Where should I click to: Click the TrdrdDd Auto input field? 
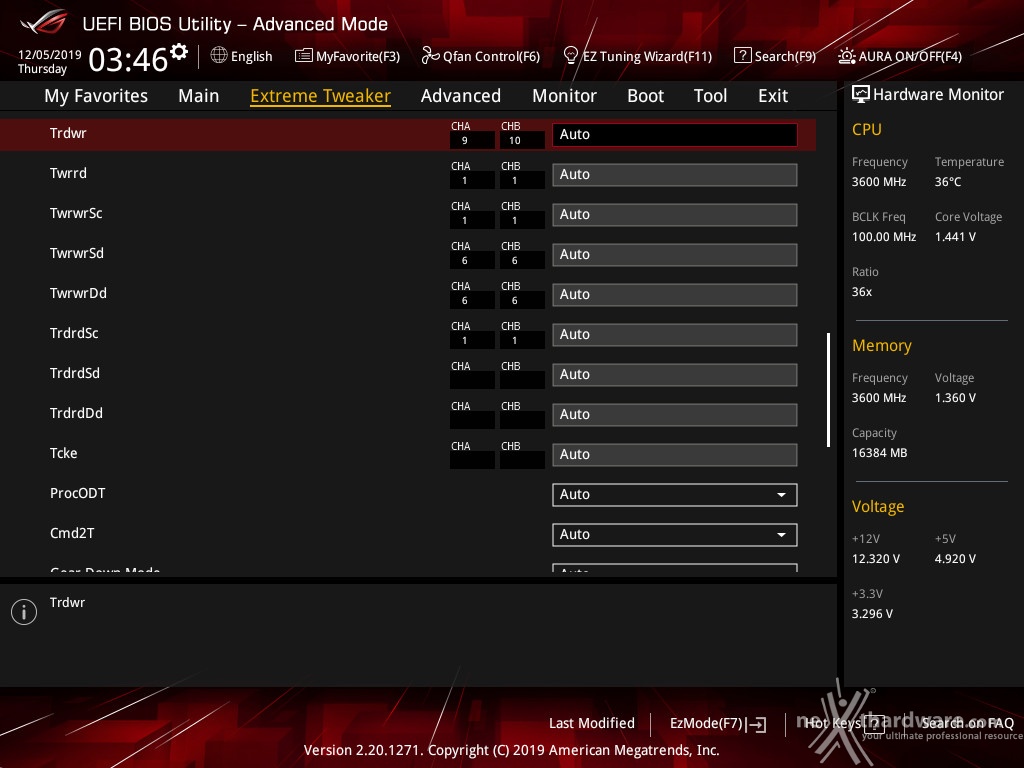click(x=675, y=414)
